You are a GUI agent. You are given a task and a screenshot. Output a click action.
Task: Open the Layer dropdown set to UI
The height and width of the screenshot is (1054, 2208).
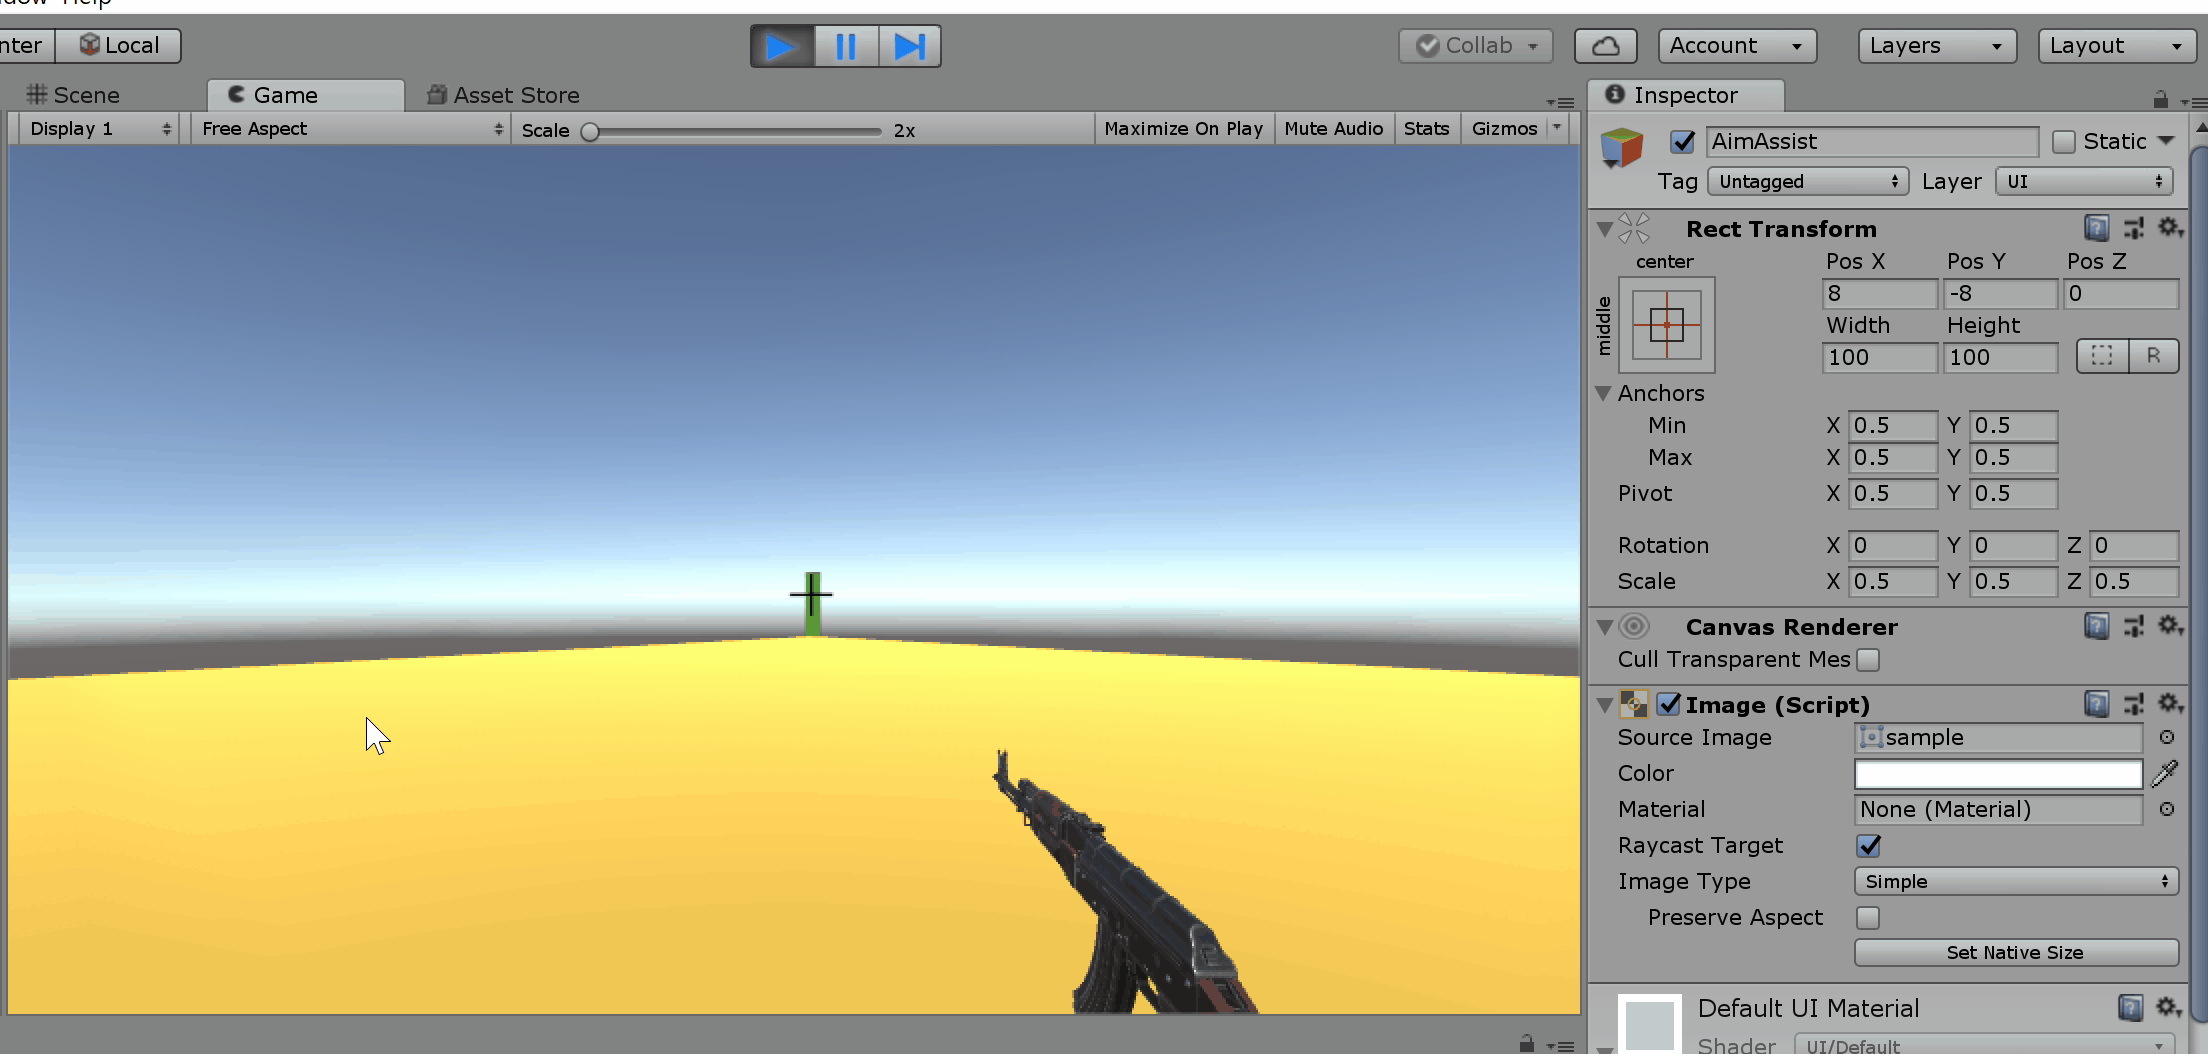pyautogui.click(x=2084, y=181)
